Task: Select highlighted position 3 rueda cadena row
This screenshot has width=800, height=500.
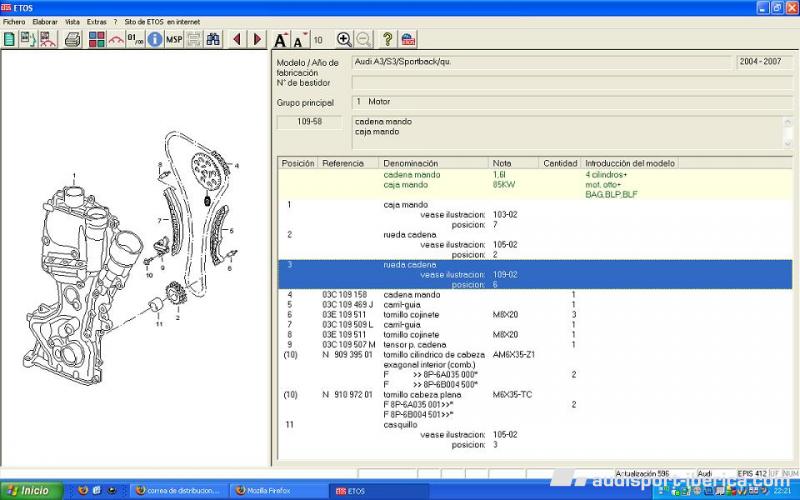Action: click(x=535, y=274)
